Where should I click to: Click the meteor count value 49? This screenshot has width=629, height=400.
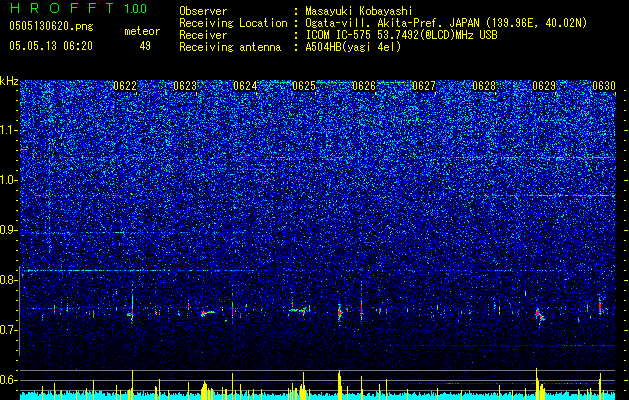pos(145,46)
